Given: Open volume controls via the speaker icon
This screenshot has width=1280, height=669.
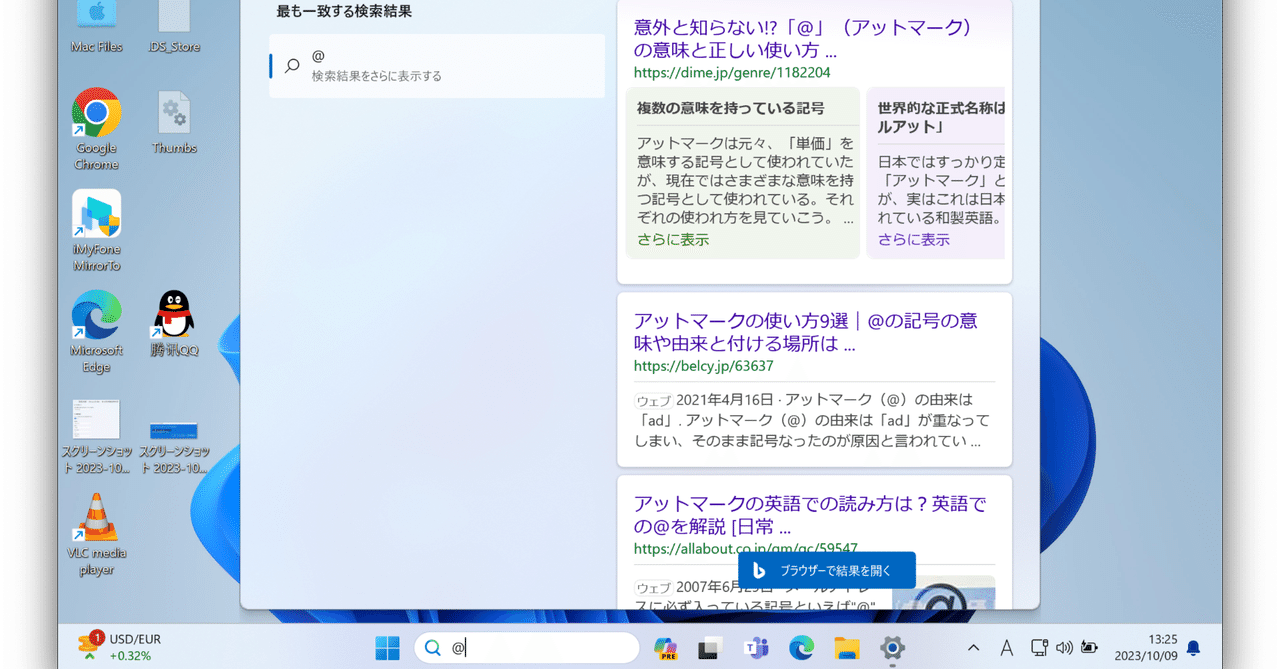Looking at the screenshot, I should tap(1063, 647).
